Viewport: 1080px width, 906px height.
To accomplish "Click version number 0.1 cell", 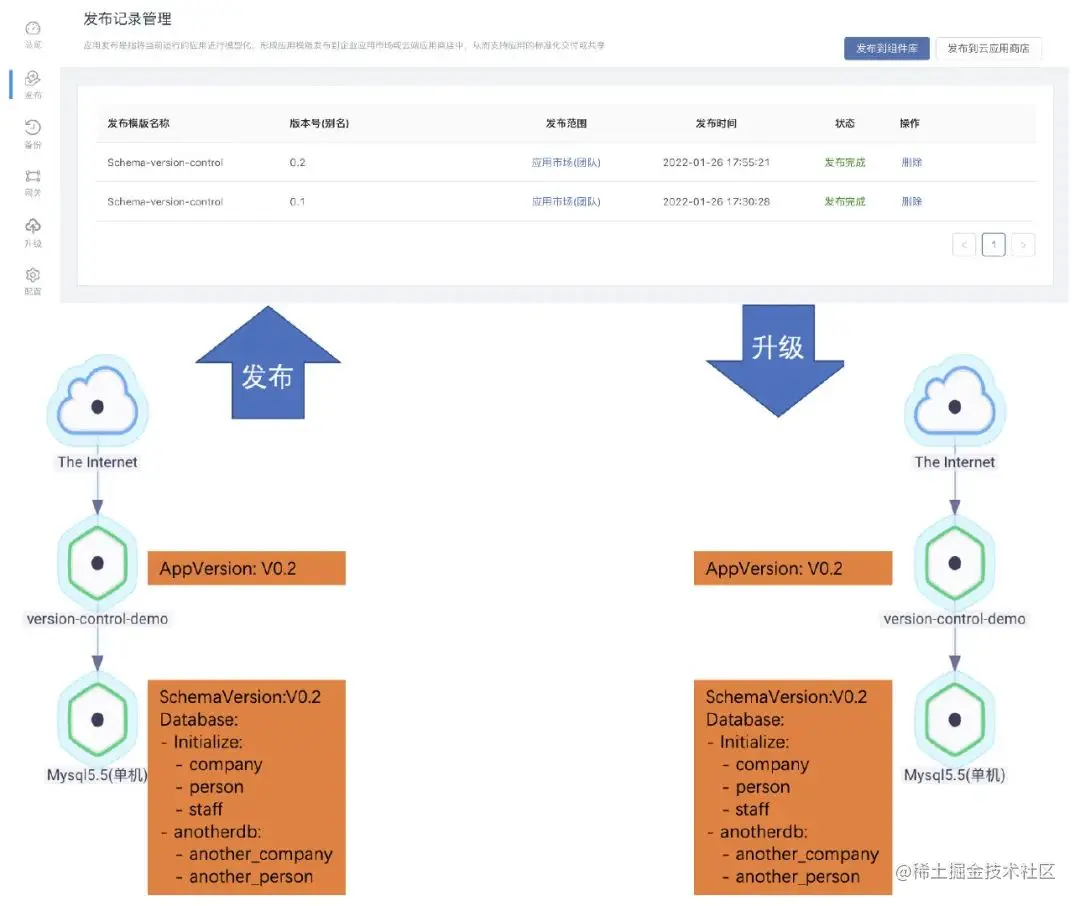I will [x=297, y=202].
